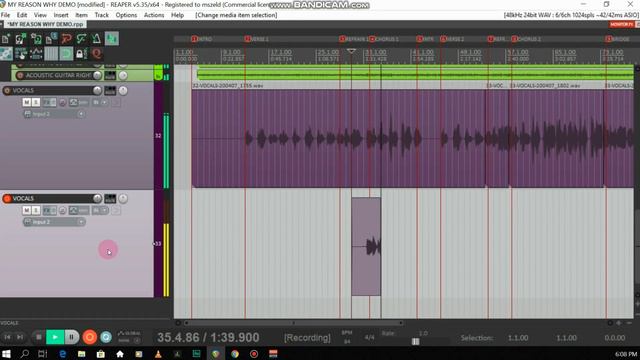This screenshot has width=640, height=360.
Task: Open Windows Start menu
Action: tap(6, 353)
